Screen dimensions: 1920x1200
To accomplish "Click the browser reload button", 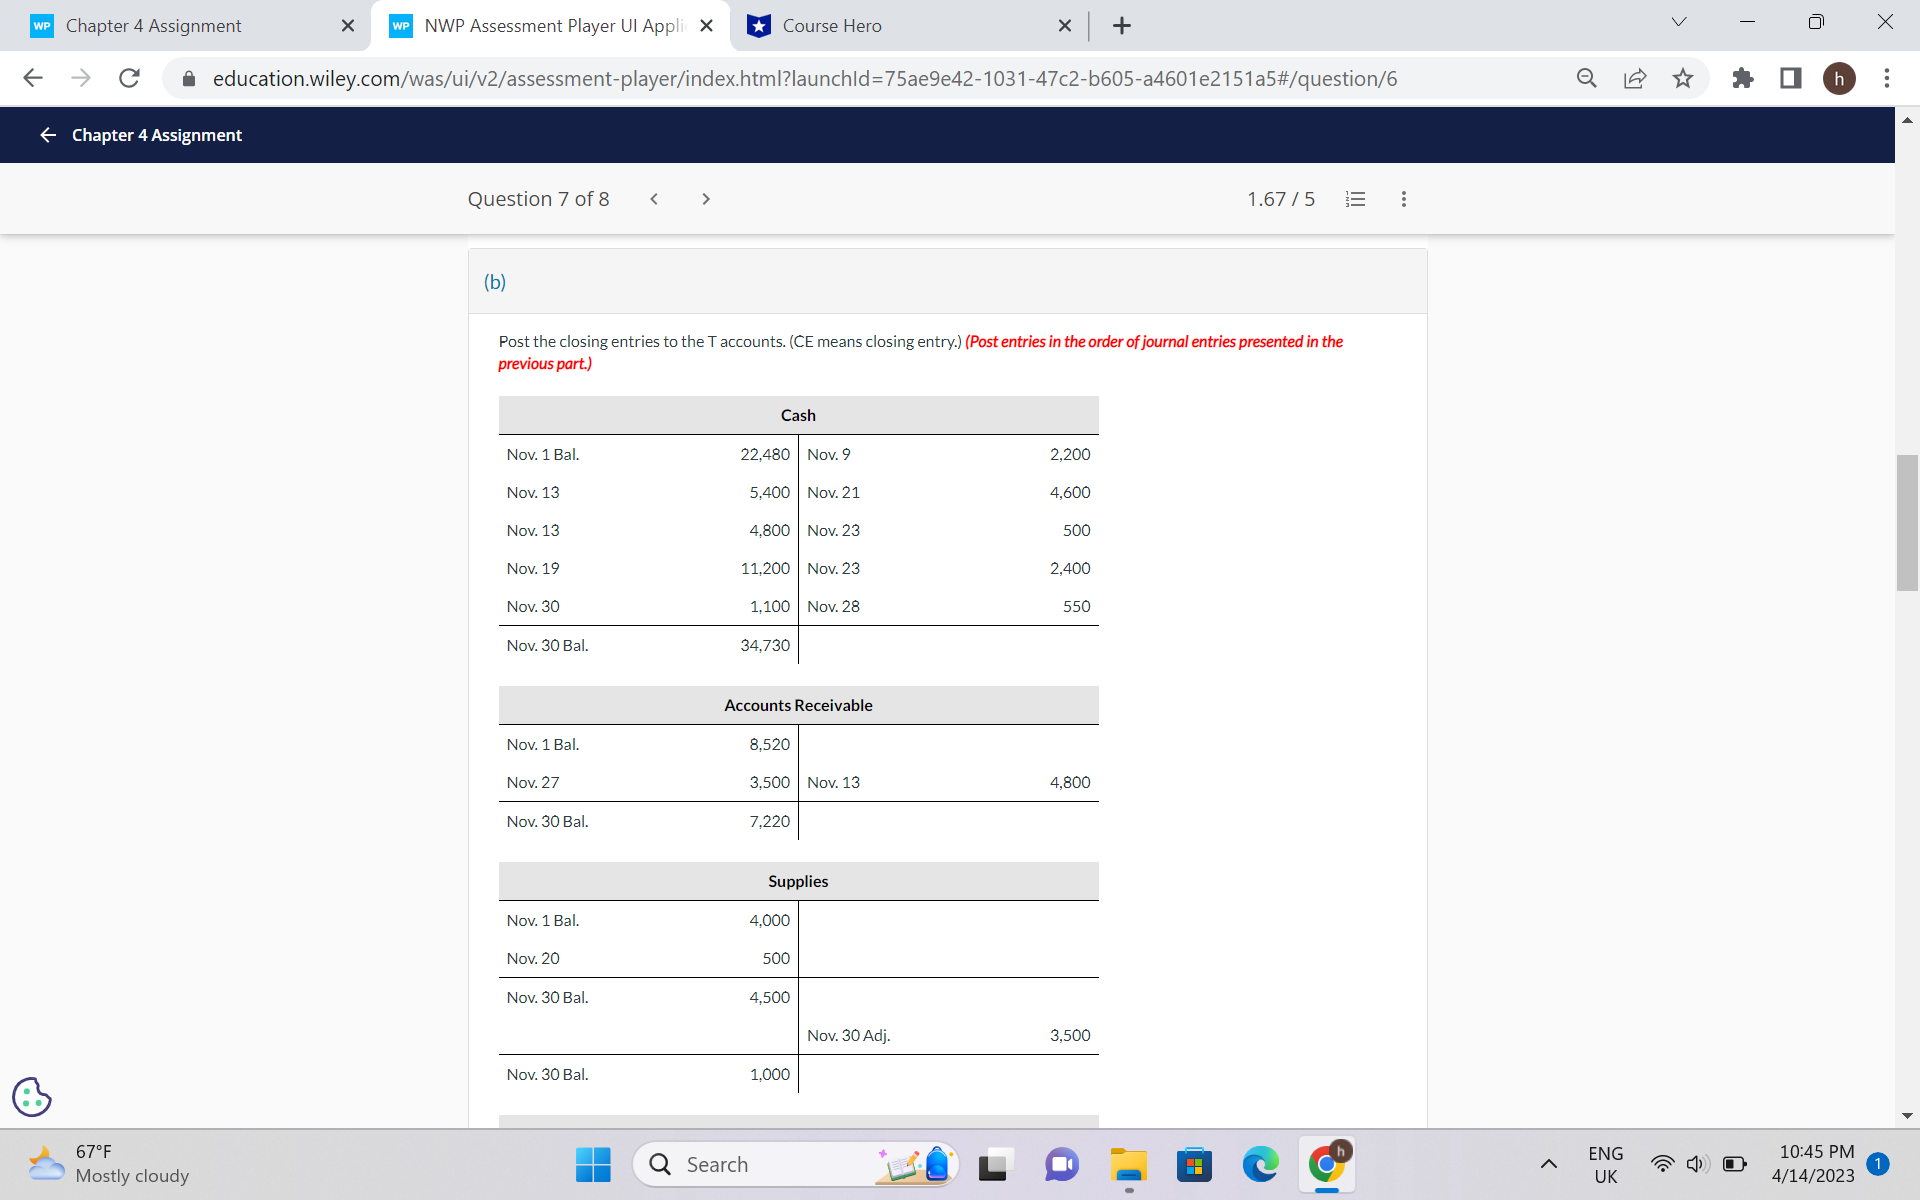I will pos(129,78).
